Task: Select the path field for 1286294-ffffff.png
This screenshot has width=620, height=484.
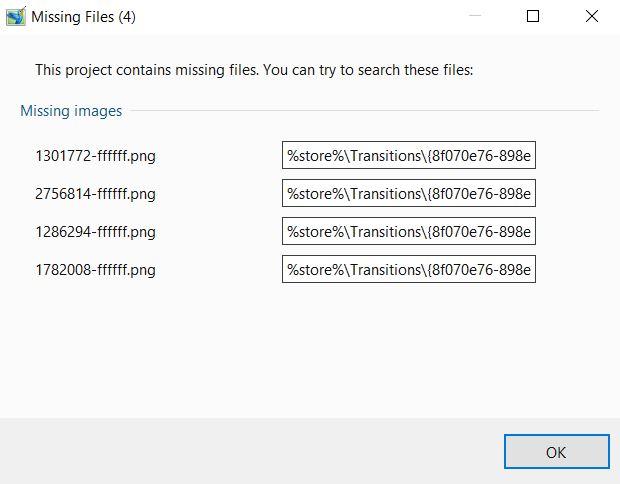Action: tap(408, 232)
